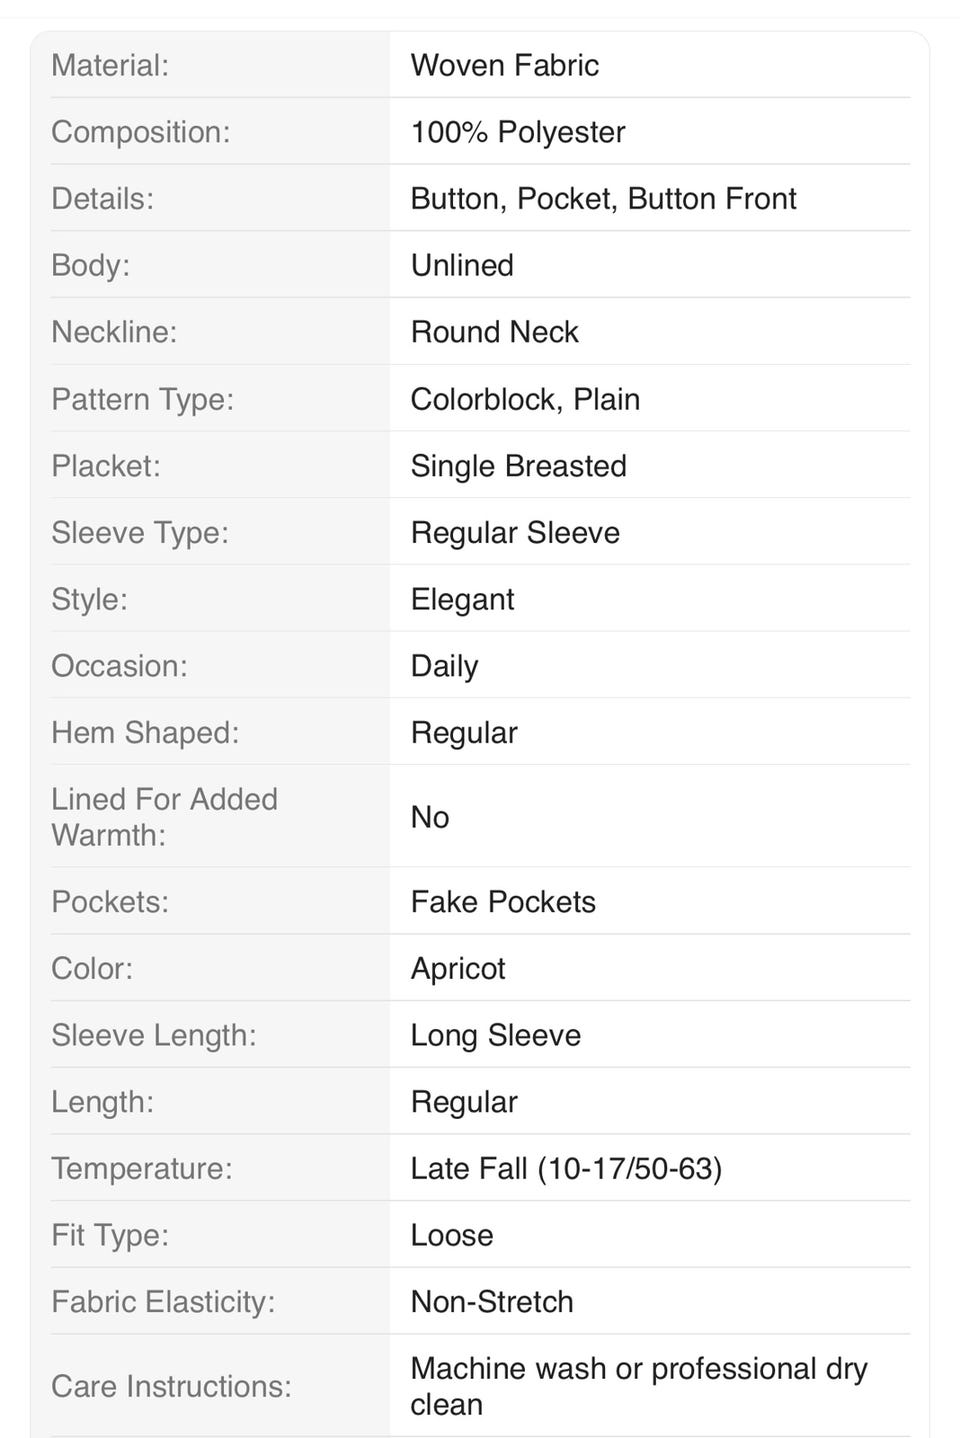Click the "Late Fall (10-17/50-63)" temperature value

click(566, 1168)
